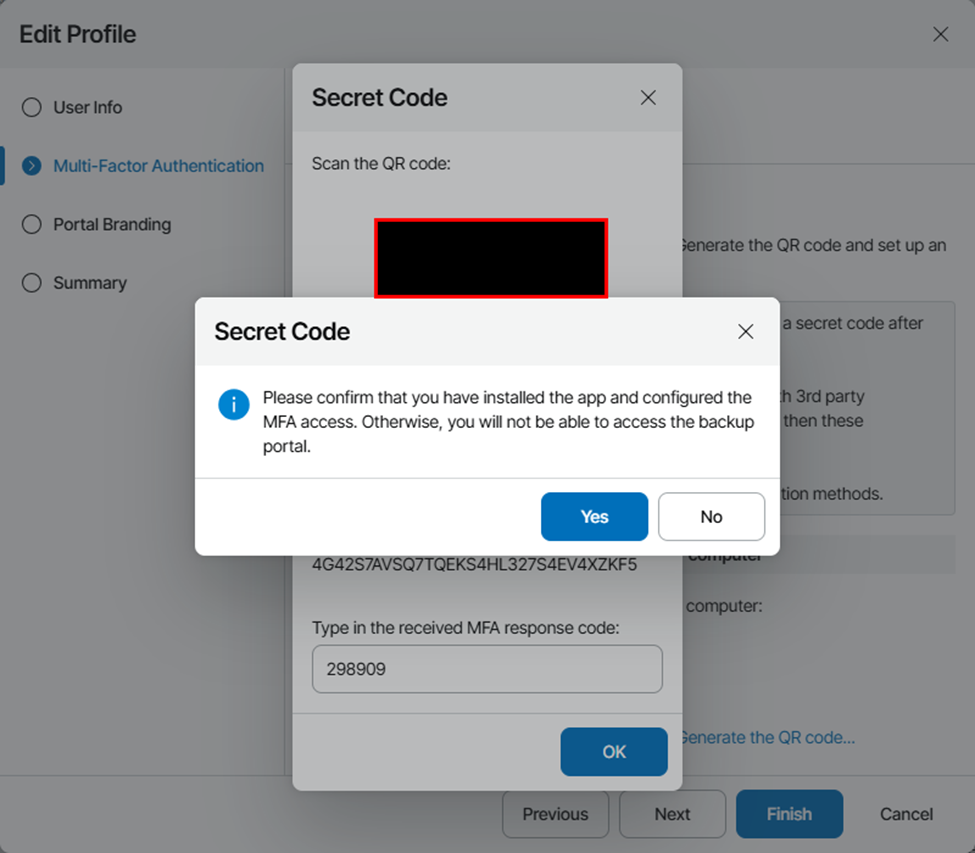975x853 pixels.
Task: Close the Edit Profile window with the X
Action: (x=940, y=34)
